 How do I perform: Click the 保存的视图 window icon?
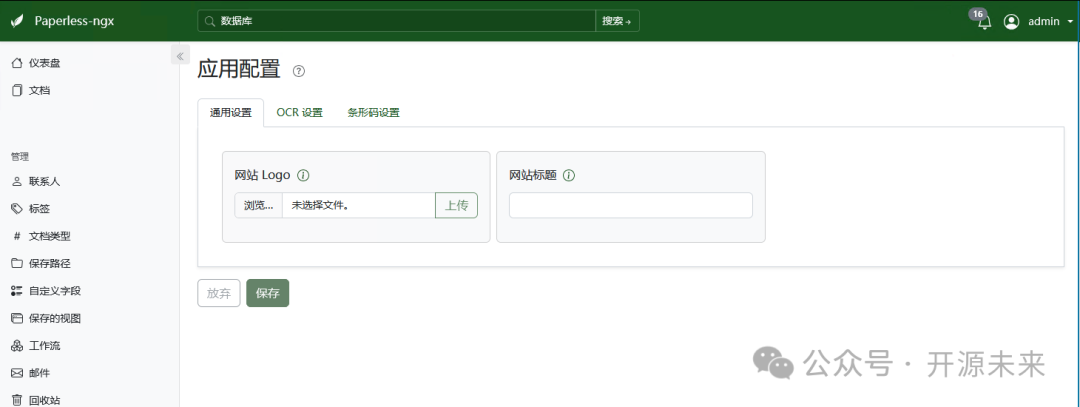[17, 318]
